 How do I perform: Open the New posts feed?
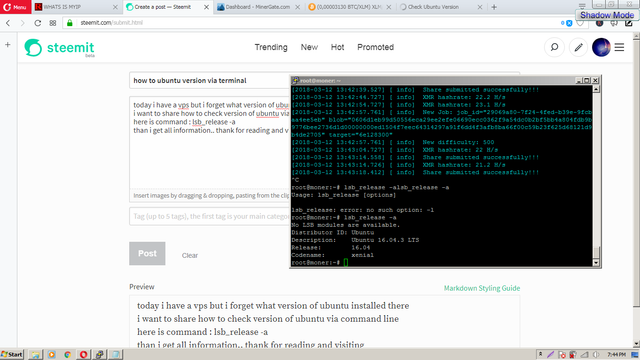coord(309,47)
